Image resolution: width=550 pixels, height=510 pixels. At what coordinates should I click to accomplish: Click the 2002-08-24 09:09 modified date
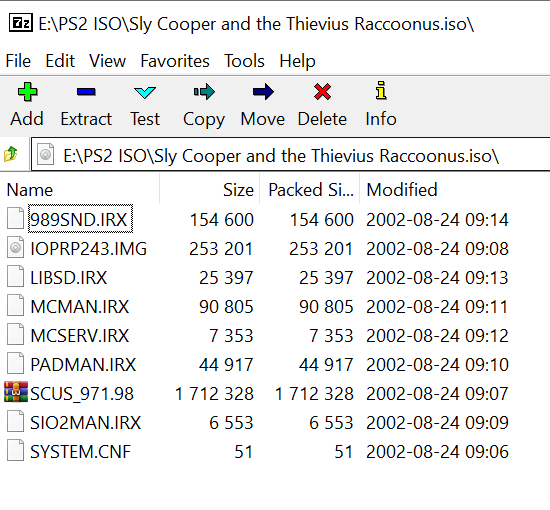point(437,423)
